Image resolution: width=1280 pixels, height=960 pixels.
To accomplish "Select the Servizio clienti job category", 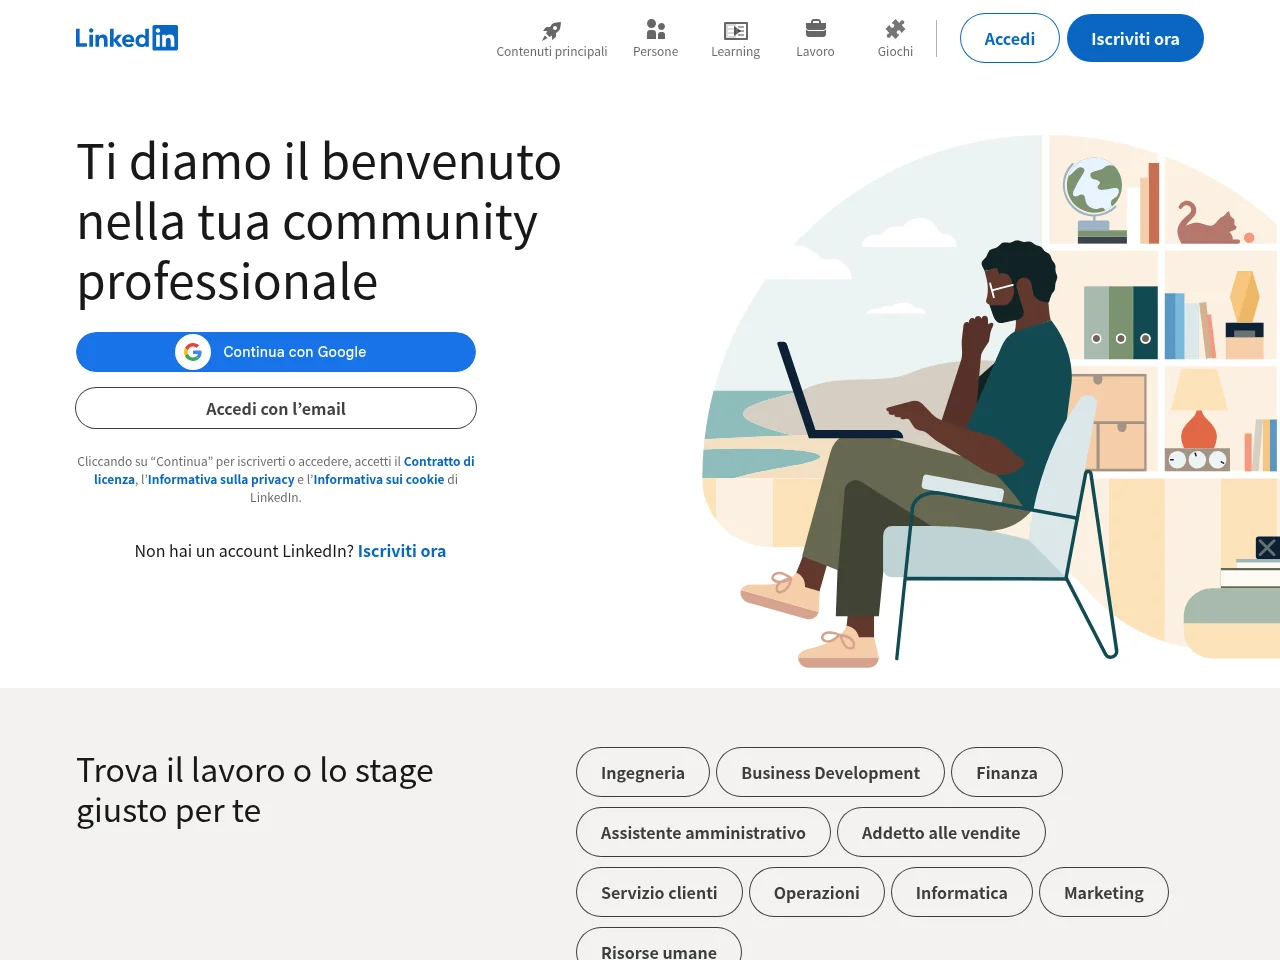I will 659,892.
